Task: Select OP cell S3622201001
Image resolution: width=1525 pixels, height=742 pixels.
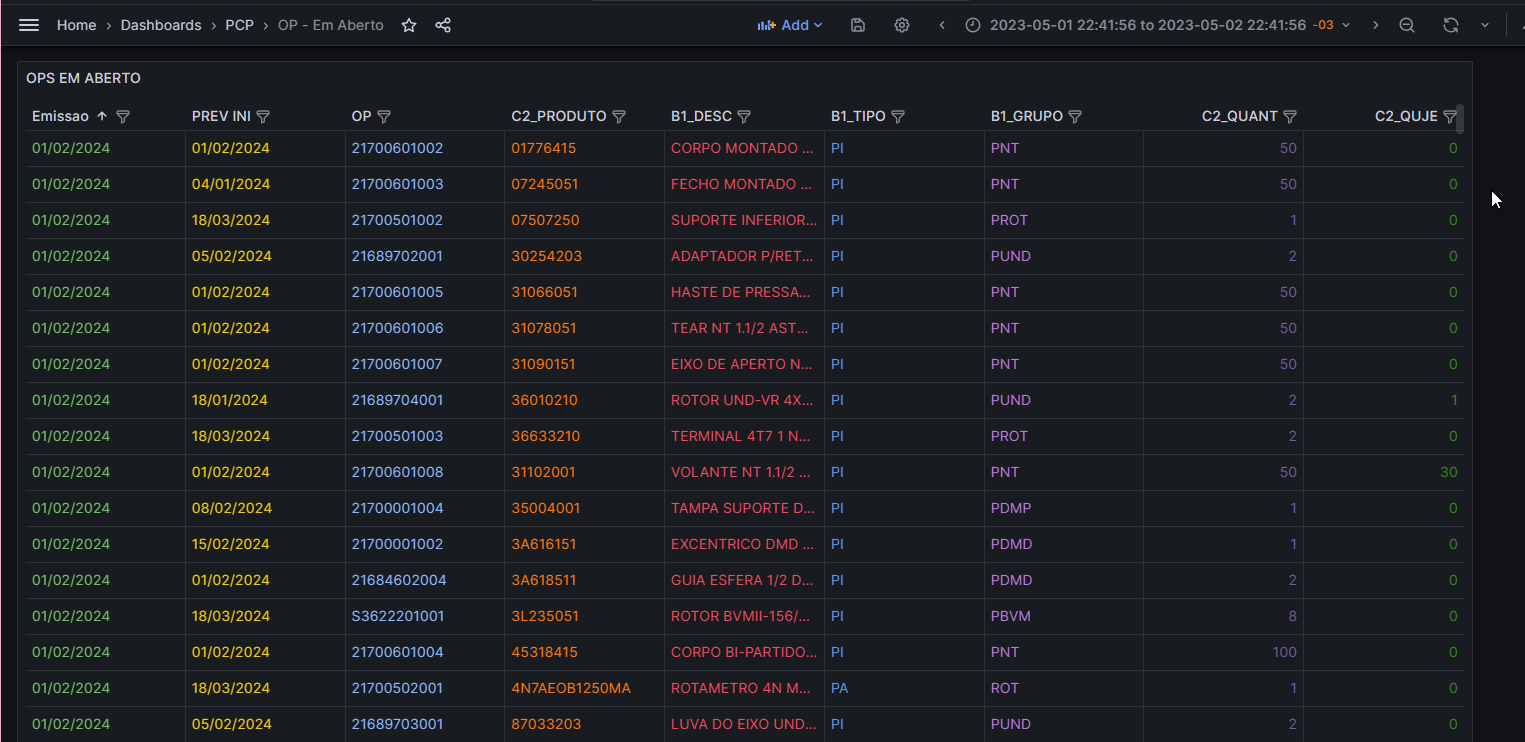Action: coord(398,616)
